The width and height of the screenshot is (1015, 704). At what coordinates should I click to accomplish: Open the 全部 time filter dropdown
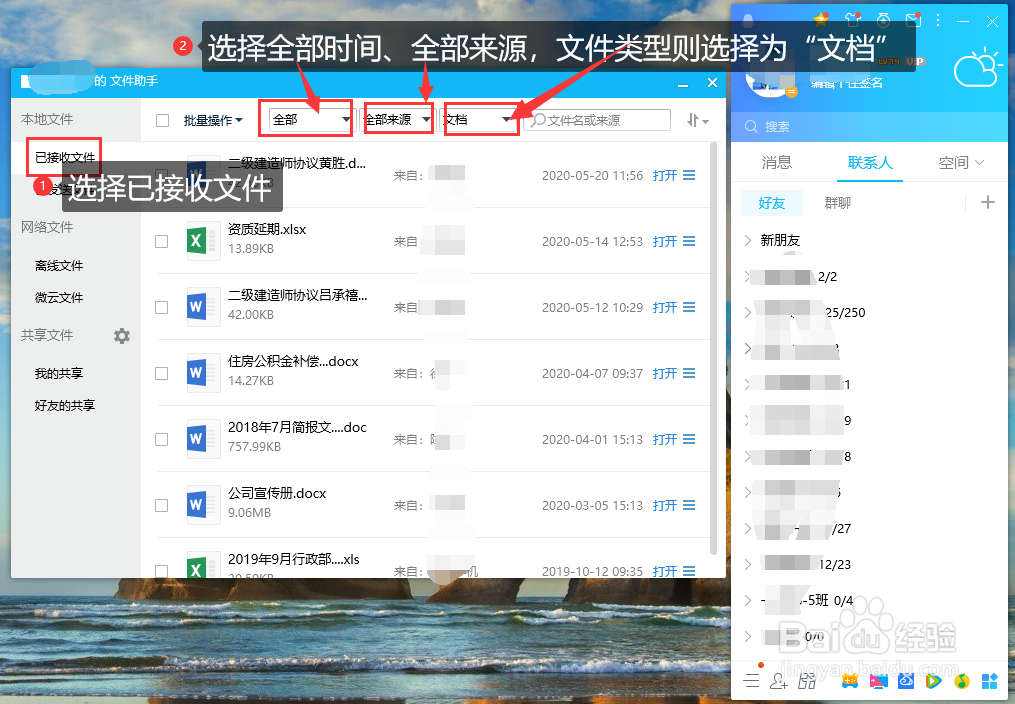[312, 119]
